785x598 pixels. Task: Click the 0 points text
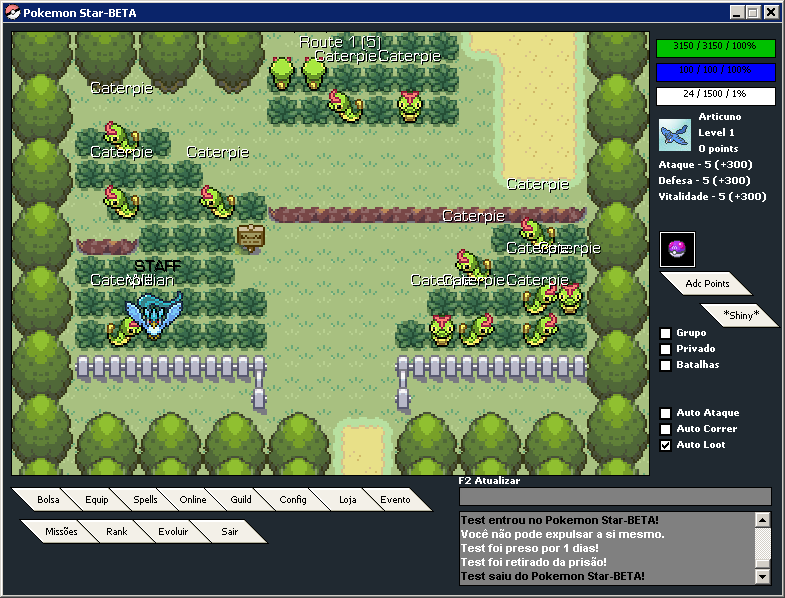(718, 149)
